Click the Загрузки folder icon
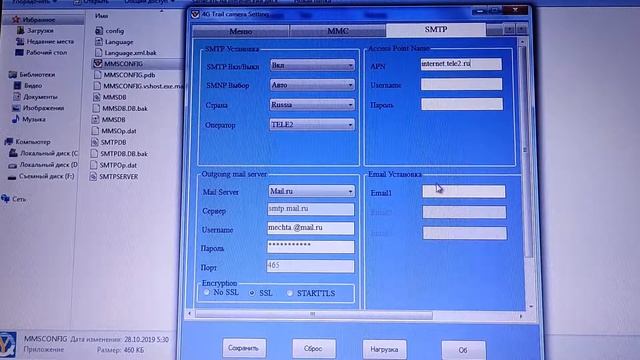This screenshot has width=640, height=360. (20, 30)
